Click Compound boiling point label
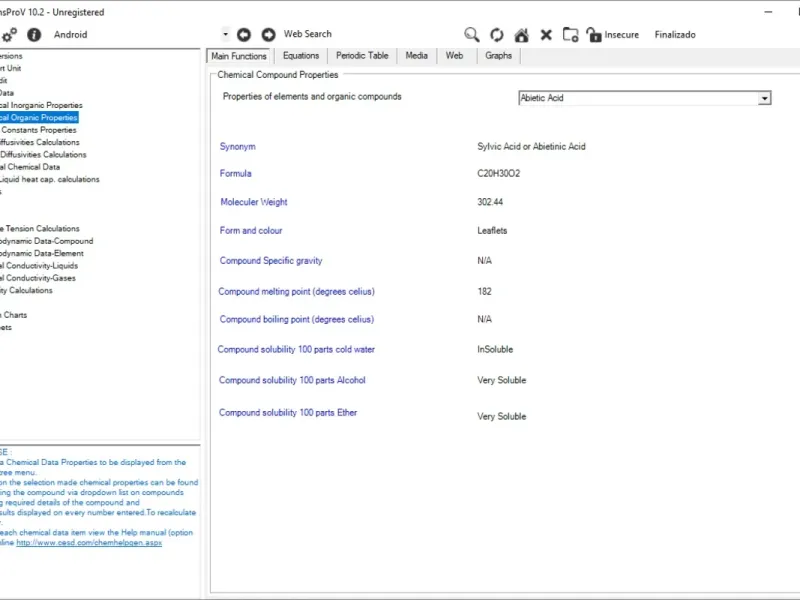 coord(296,319)
